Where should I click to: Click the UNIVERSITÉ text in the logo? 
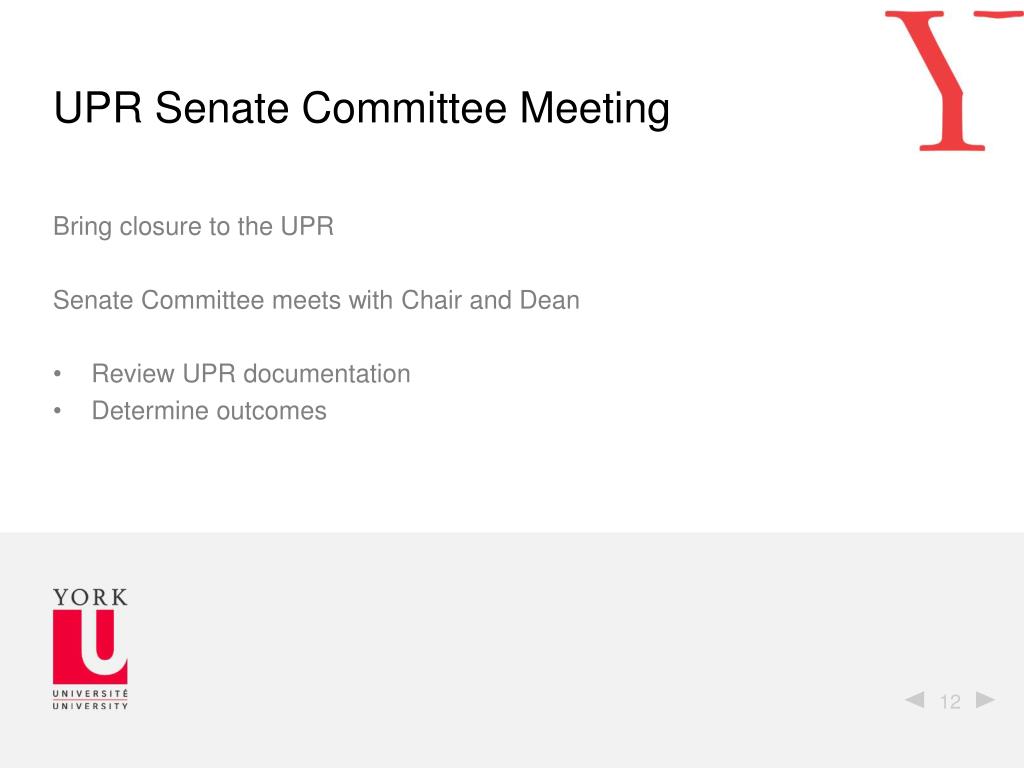90,693
